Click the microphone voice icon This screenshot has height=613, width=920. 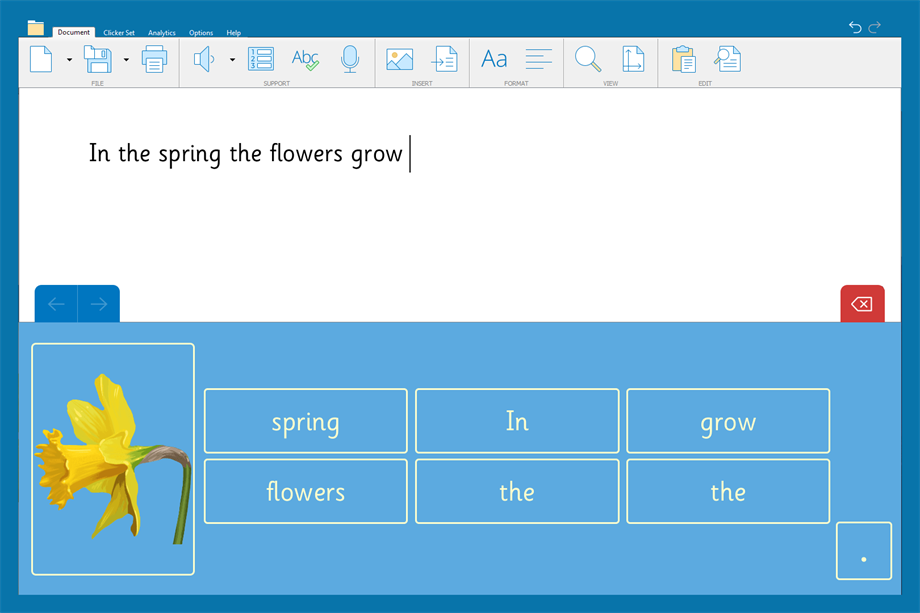349,60
